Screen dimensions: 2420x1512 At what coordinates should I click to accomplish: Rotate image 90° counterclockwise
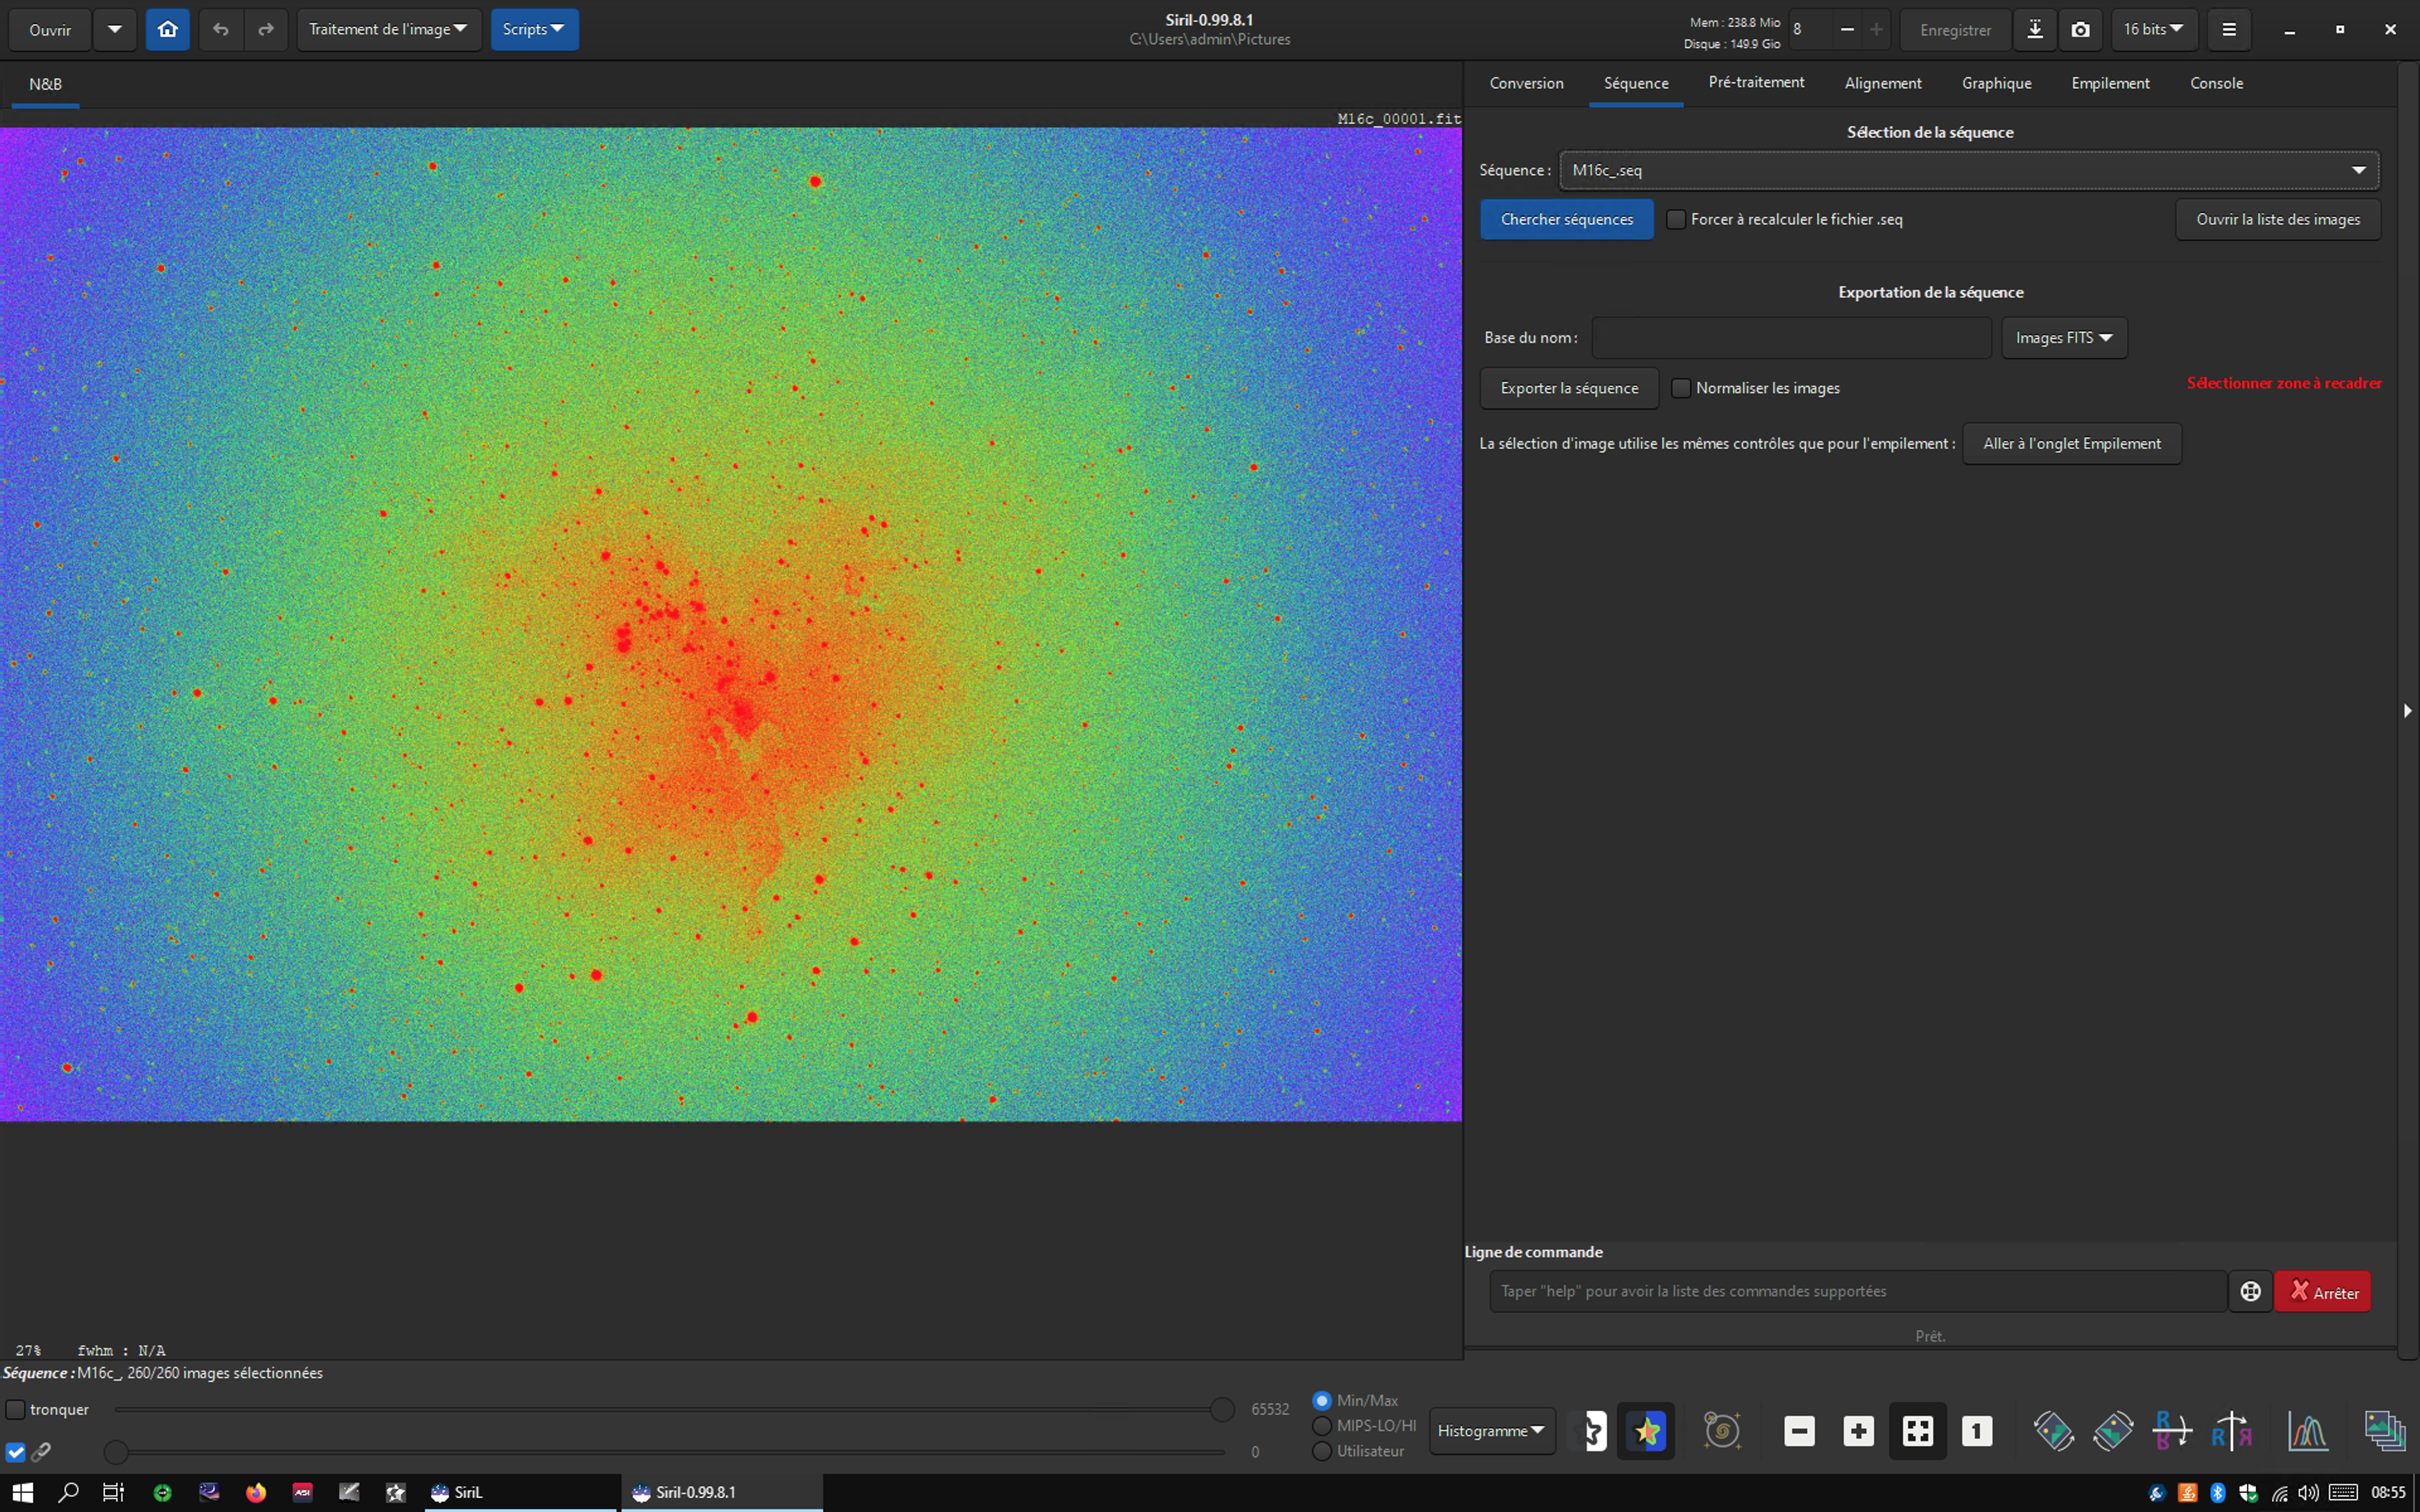pyautogui.click(x=2054, y=1431)
